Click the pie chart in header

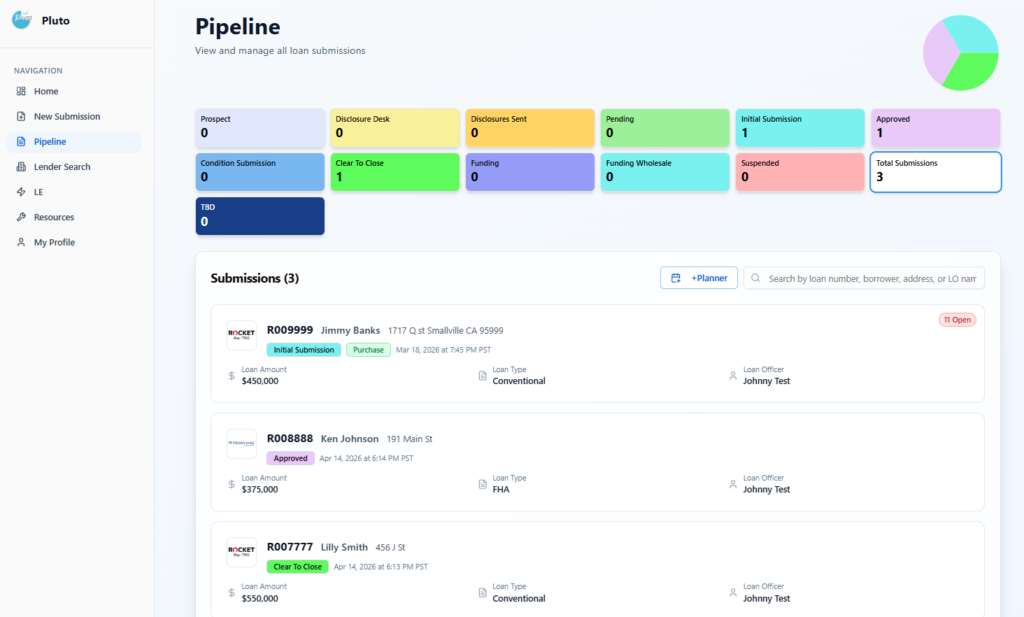960,52
